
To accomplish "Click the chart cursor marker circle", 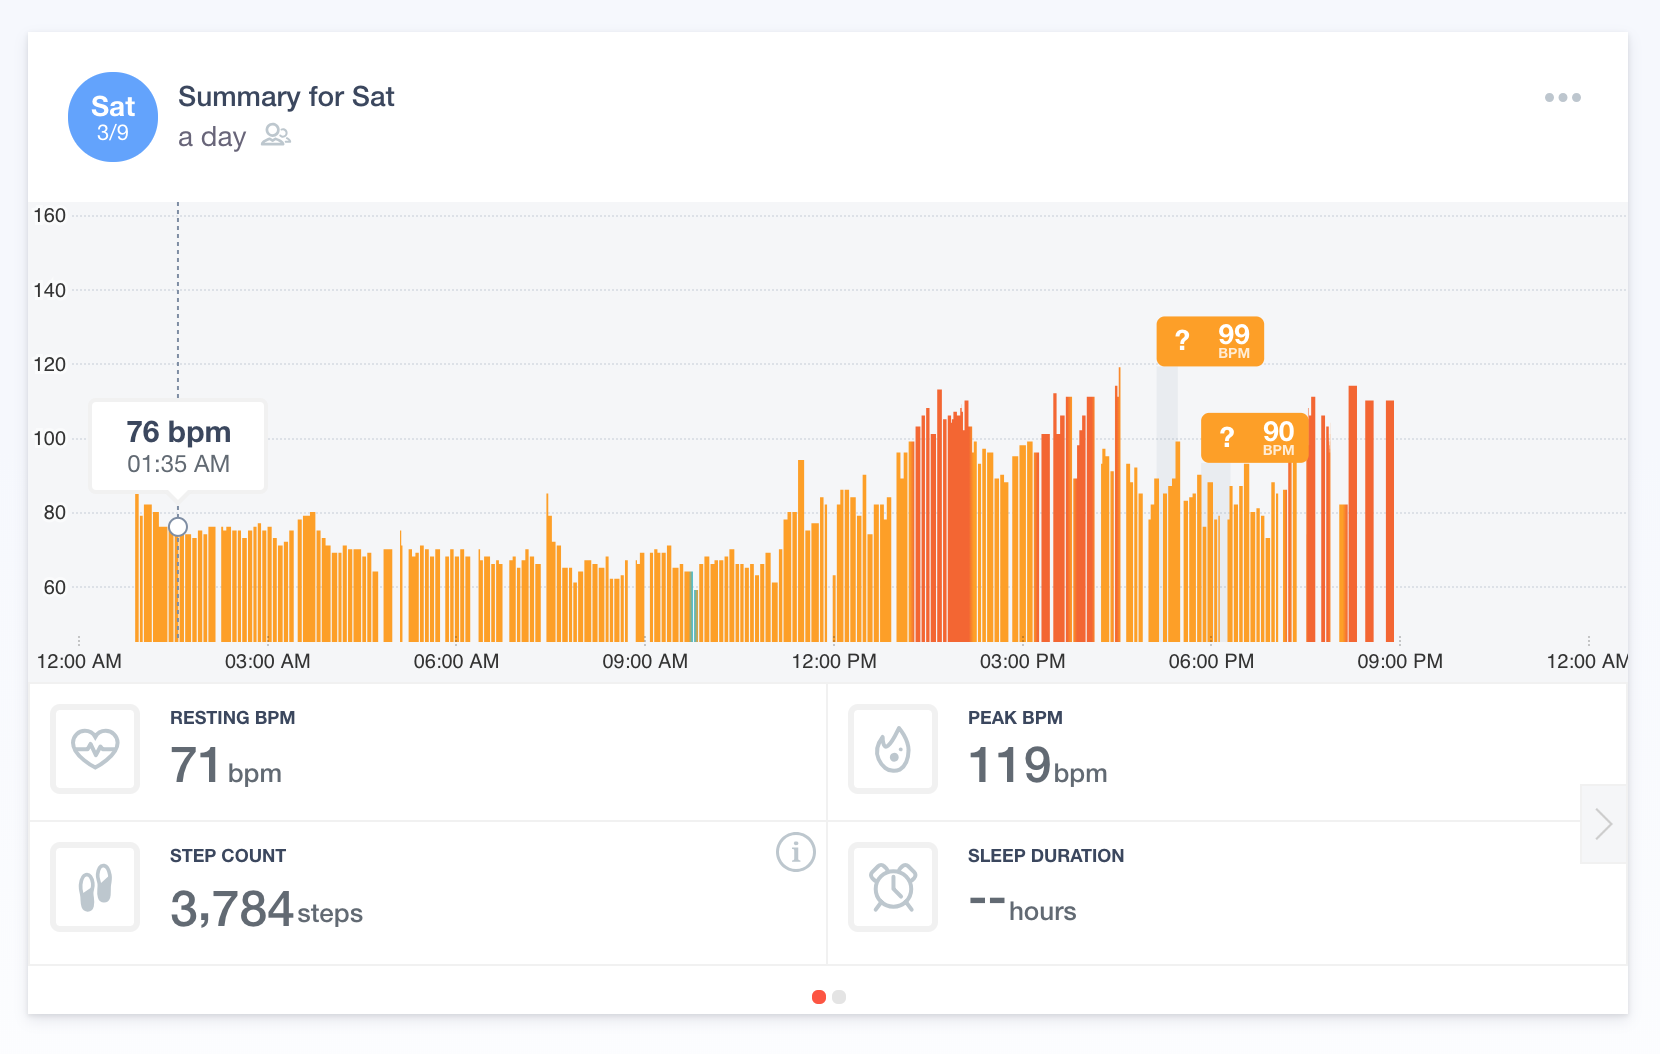I will point(178,527).
